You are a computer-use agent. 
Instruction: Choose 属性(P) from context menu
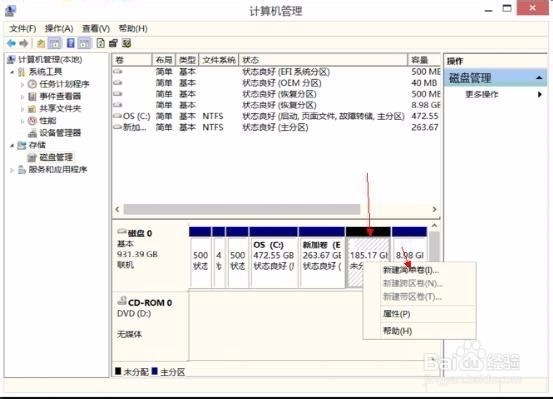pos(396,314)
